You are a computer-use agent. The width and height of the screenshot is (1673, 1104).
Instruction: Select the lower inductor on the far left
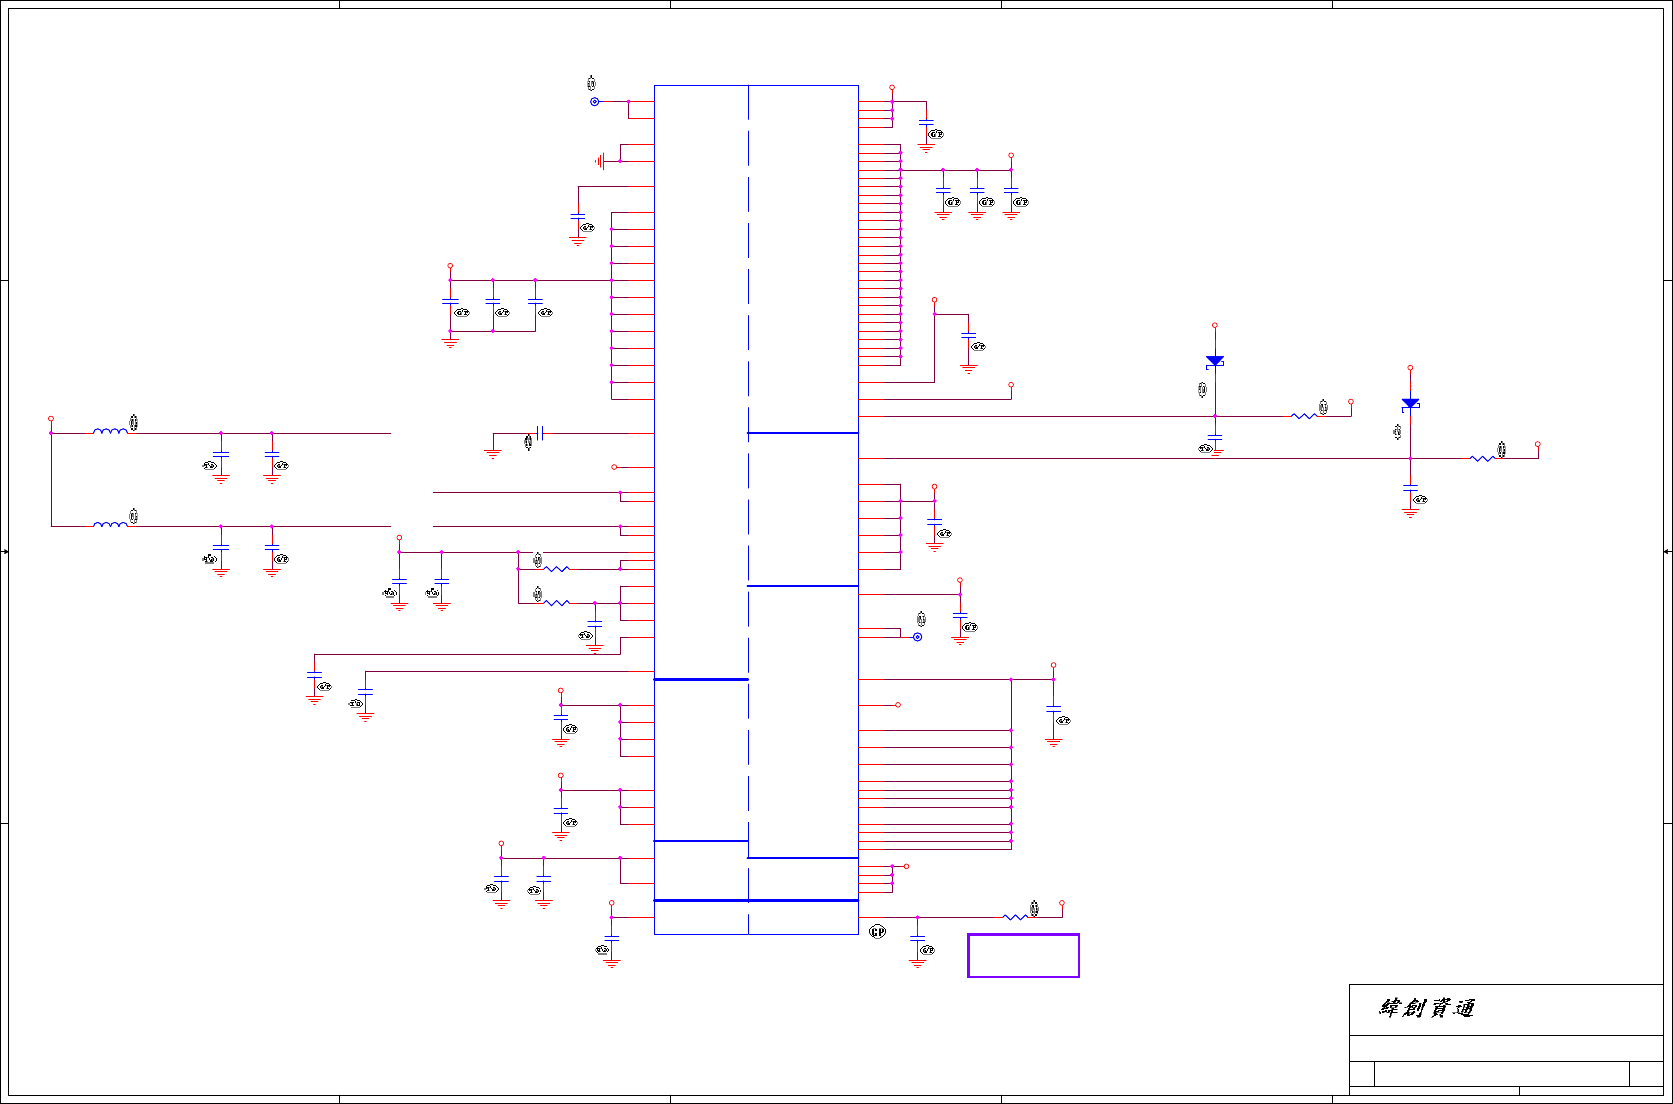pos(110,524)
